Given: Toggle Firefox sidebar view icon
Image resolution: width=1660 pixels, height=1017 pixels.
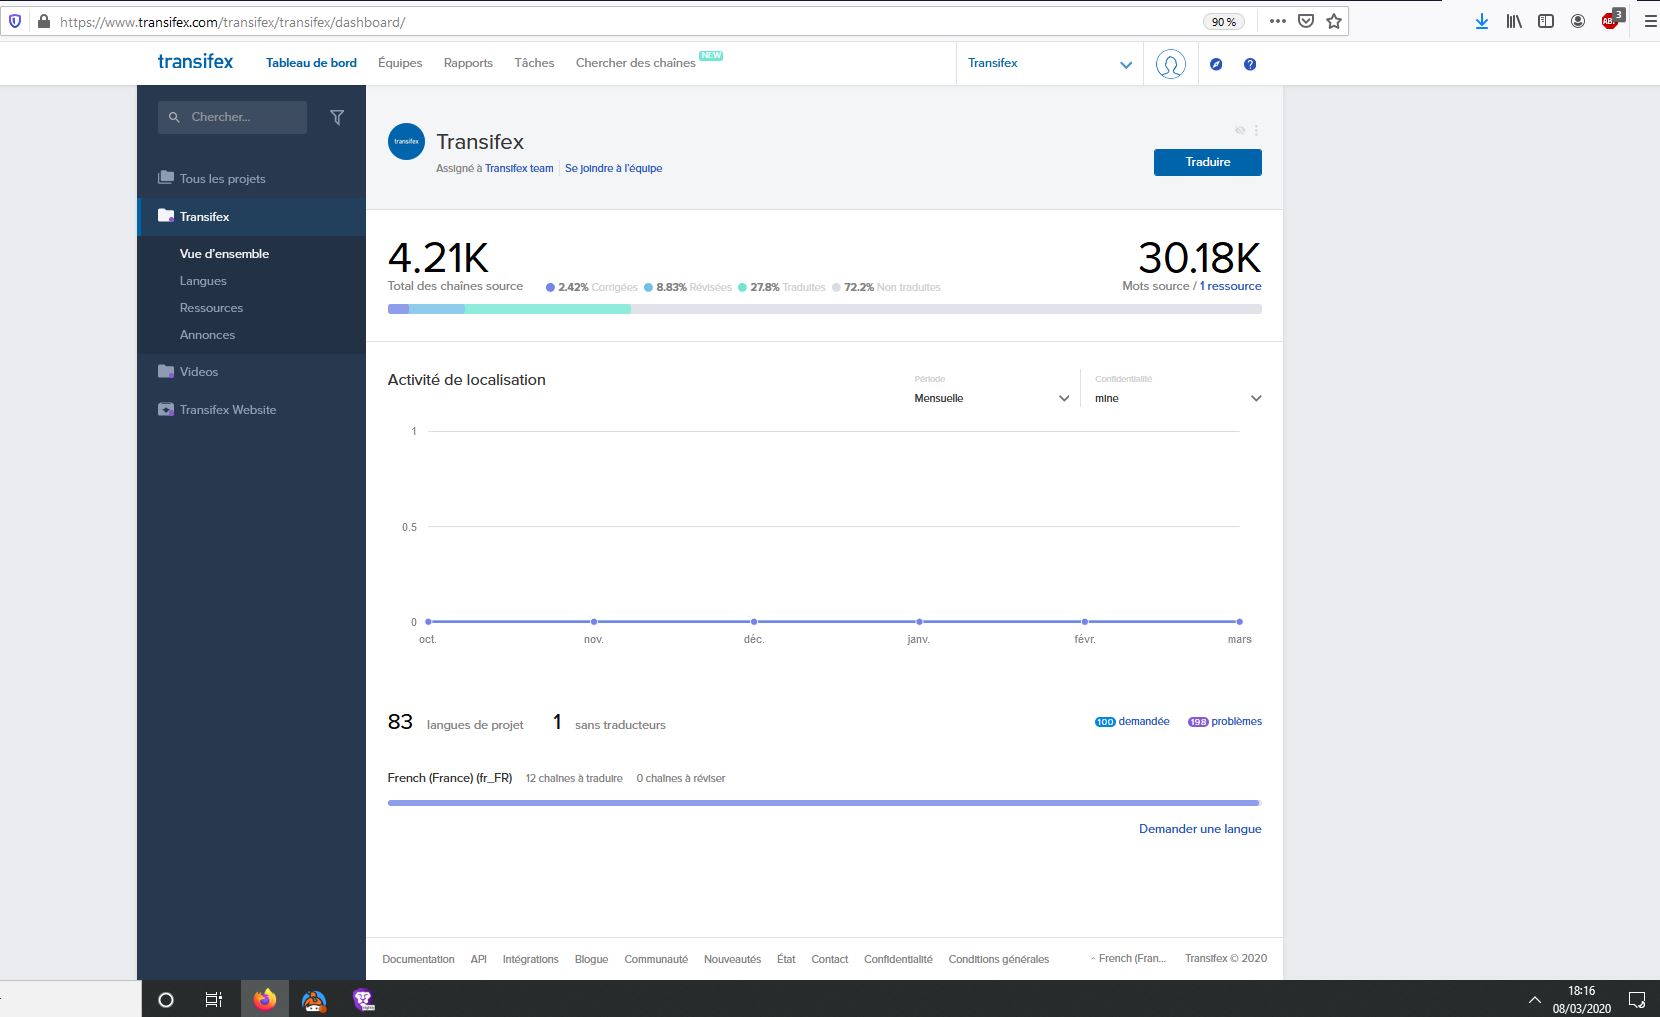Looking at the screenshot, I should tap(1546, 21).
